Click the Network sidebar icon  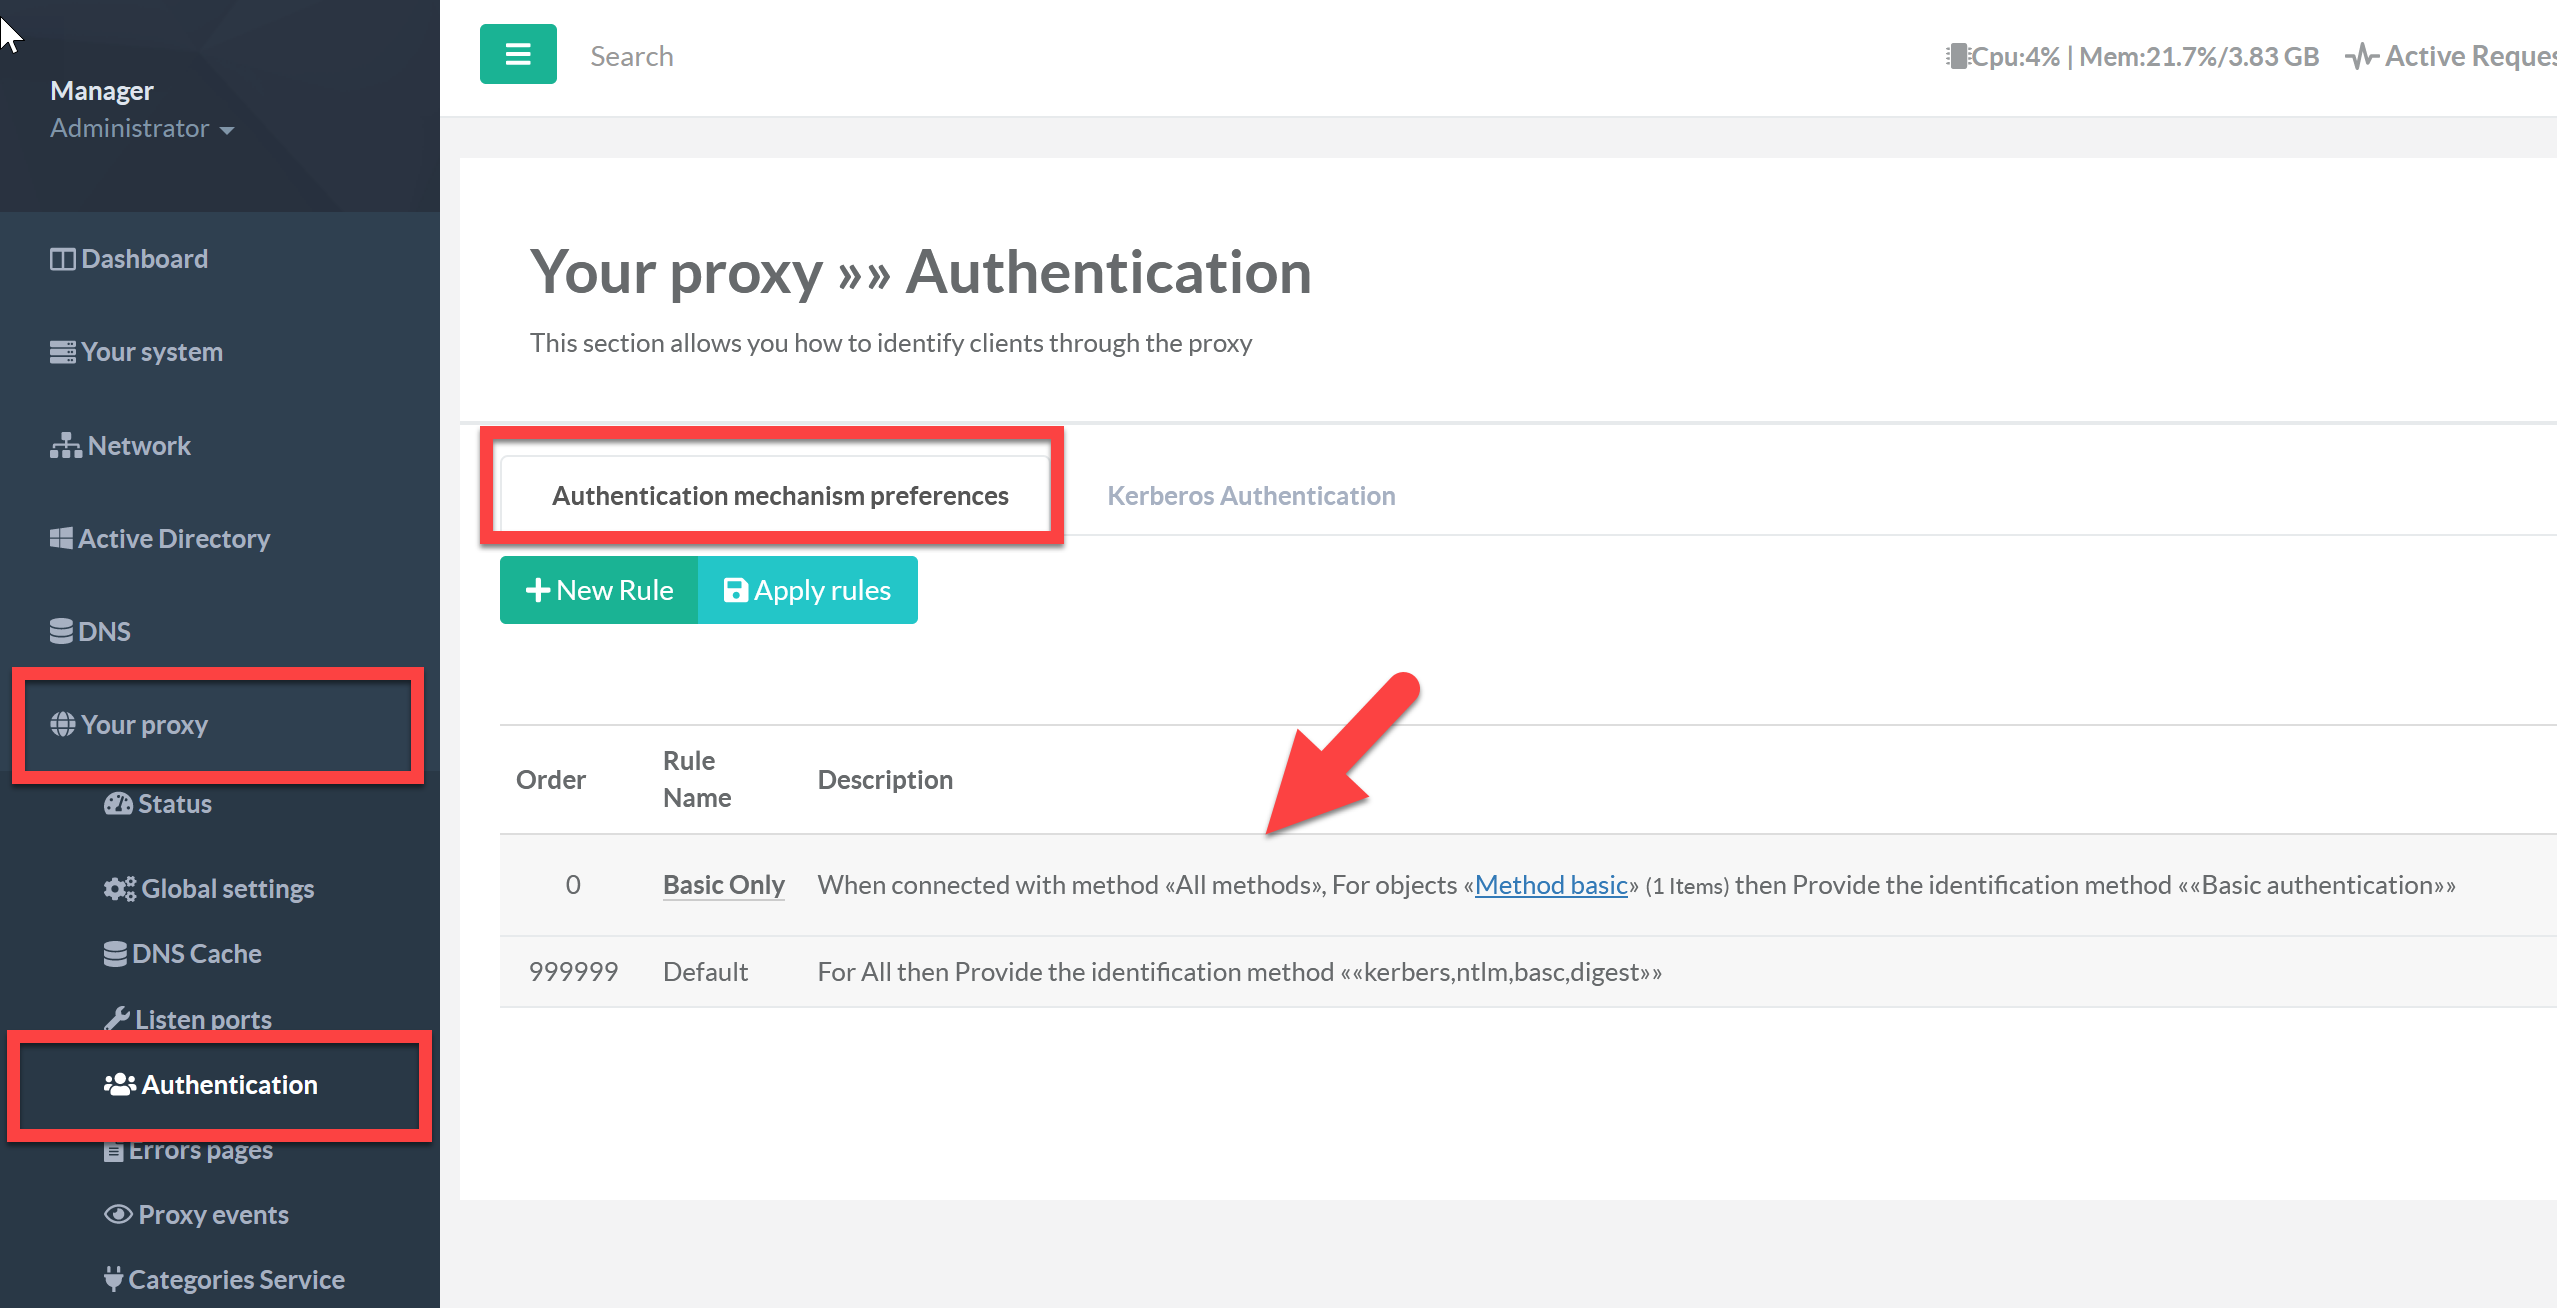click(65, 446)
